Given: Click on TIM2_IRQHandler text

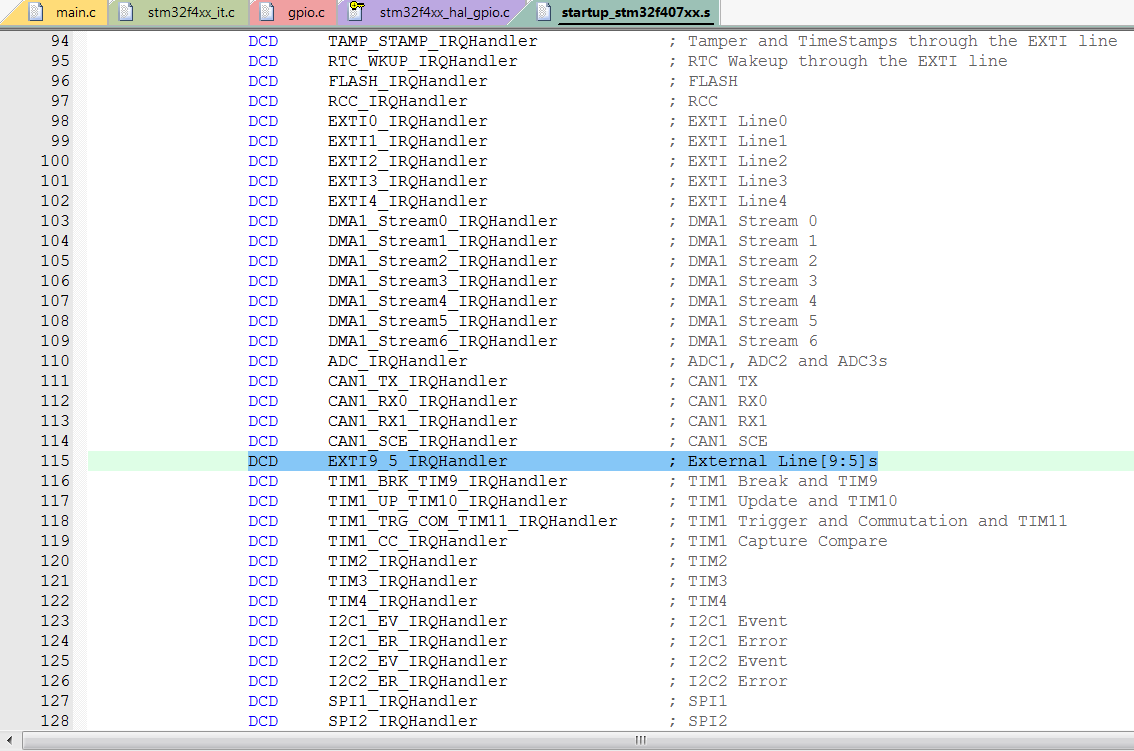Looking at the screenshot, I should [402, 561].
